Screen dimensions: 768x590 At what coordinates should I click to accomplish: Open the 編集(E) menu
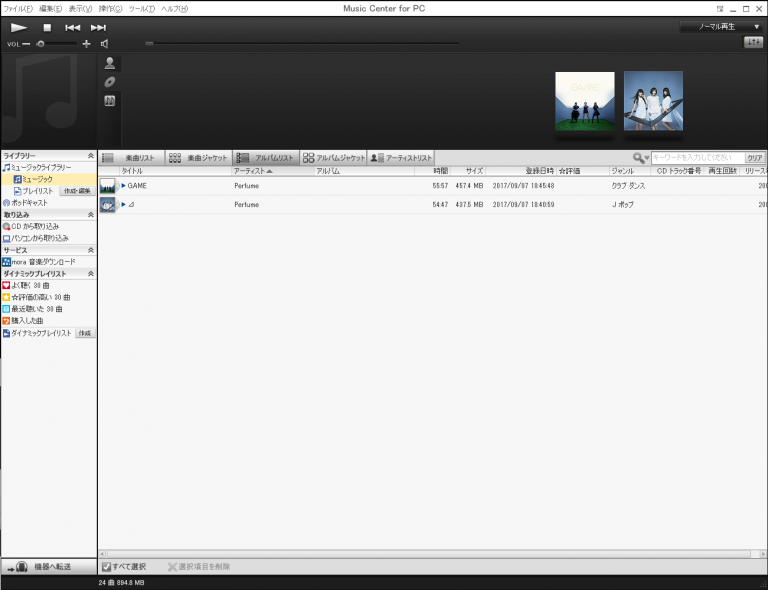pyautogui.click(x=50, y=9)
